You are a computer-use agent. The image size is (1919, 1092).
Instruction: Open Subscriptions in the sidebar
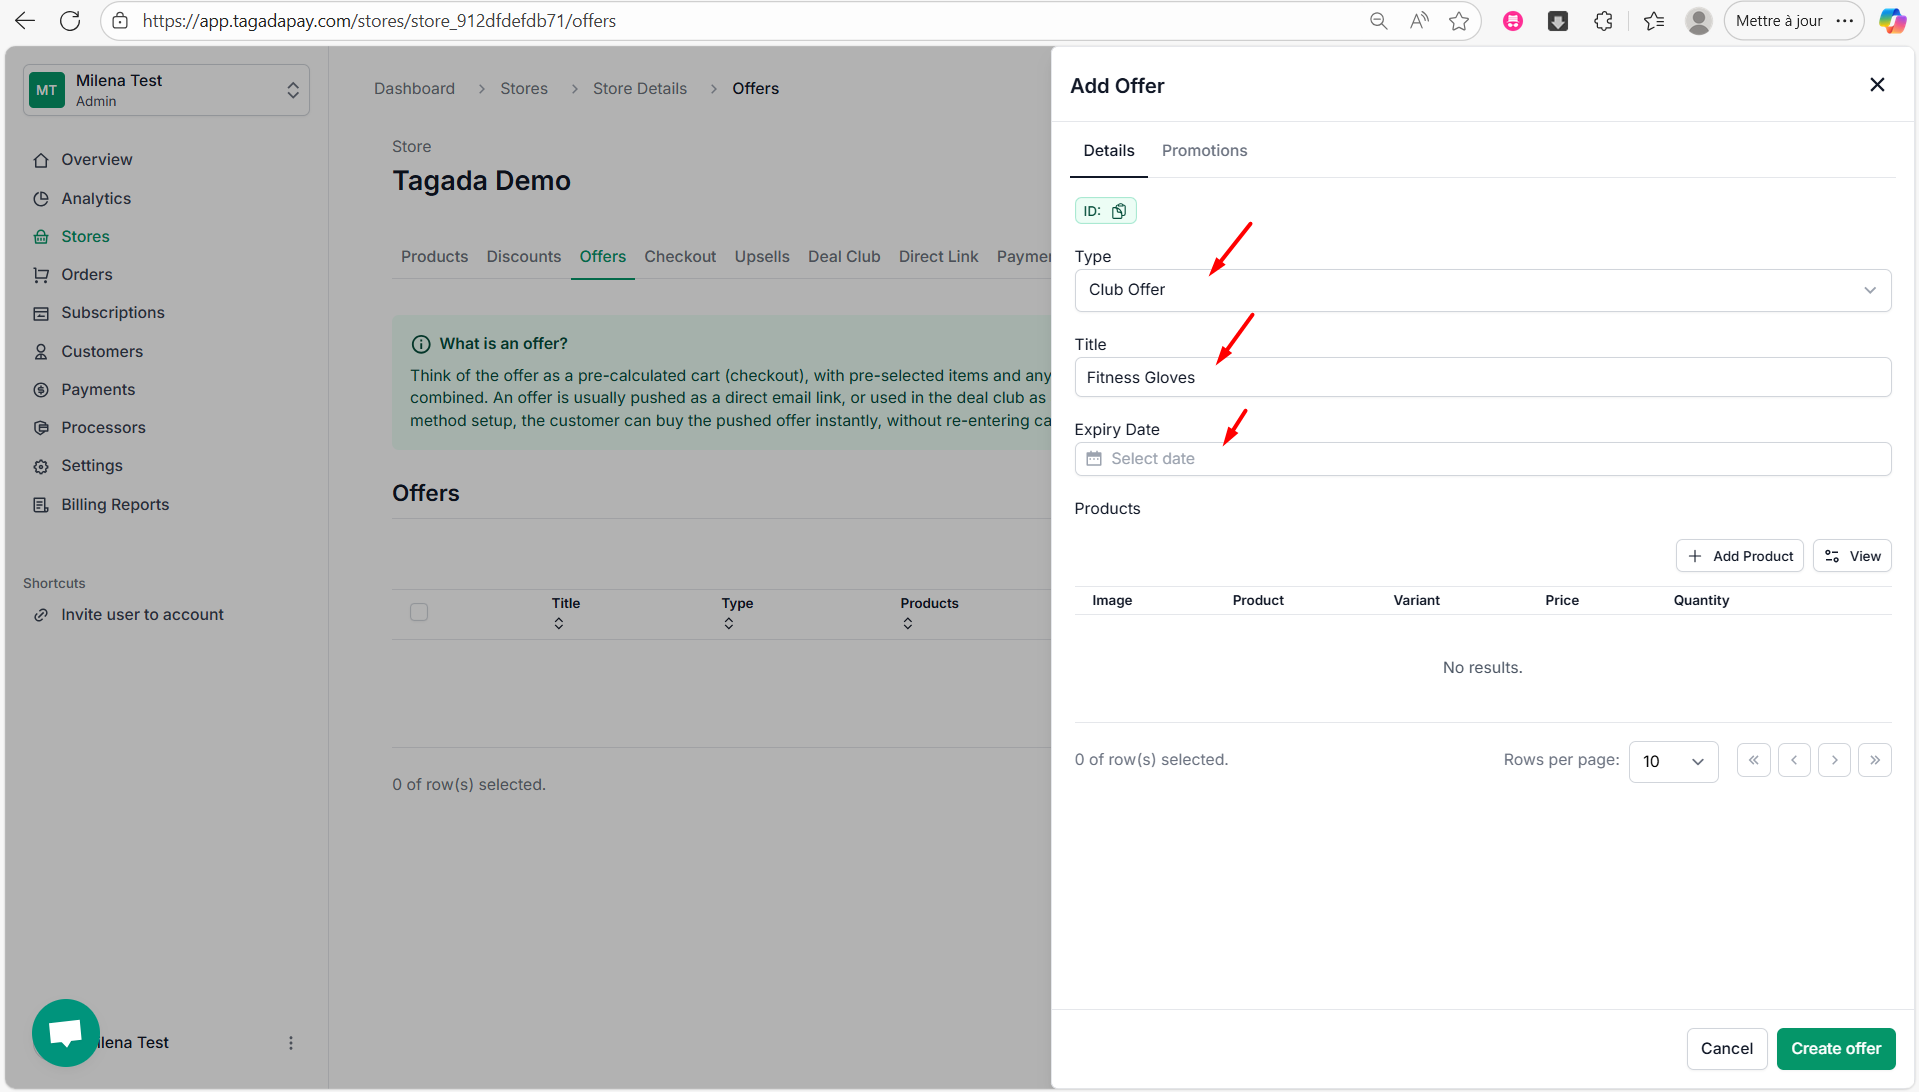pos(112,313)
